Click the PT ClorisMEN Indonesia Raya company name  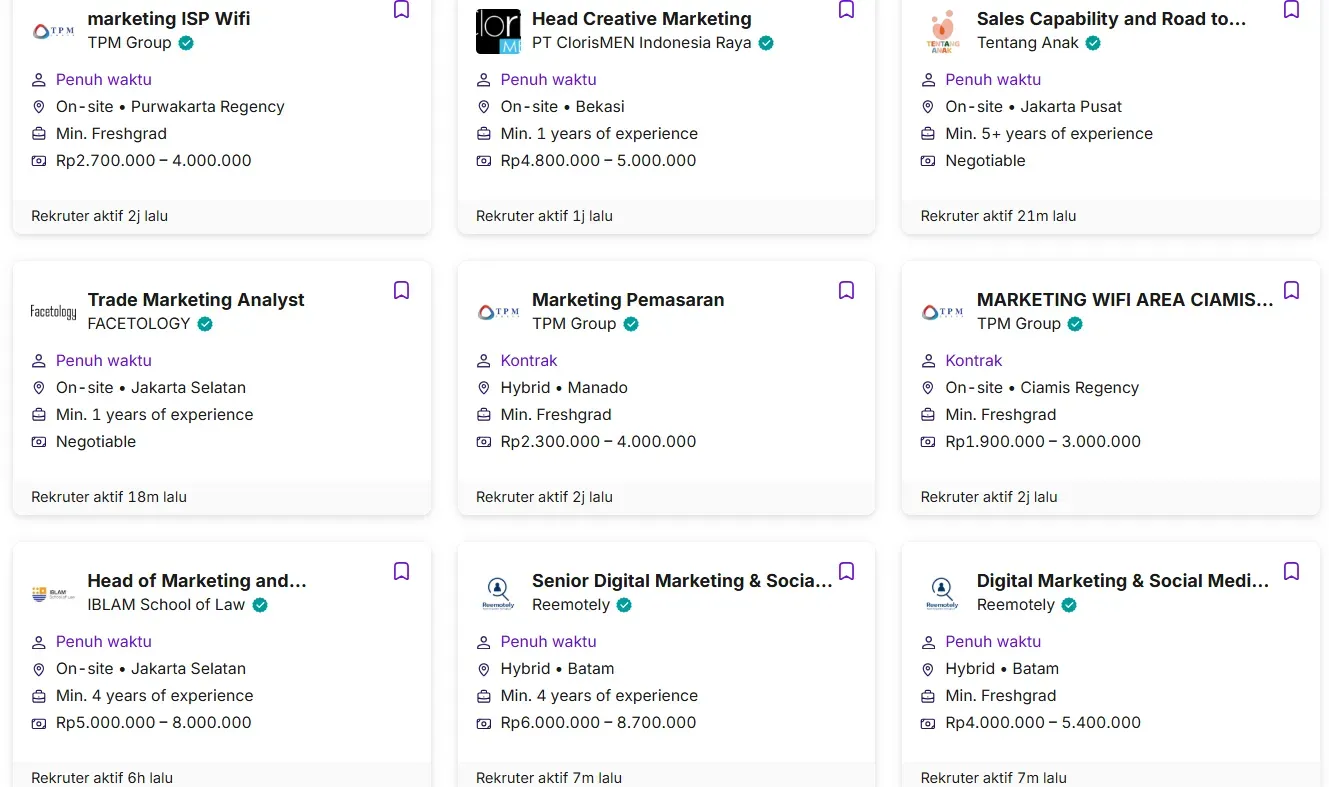click(x=641, y=43)
